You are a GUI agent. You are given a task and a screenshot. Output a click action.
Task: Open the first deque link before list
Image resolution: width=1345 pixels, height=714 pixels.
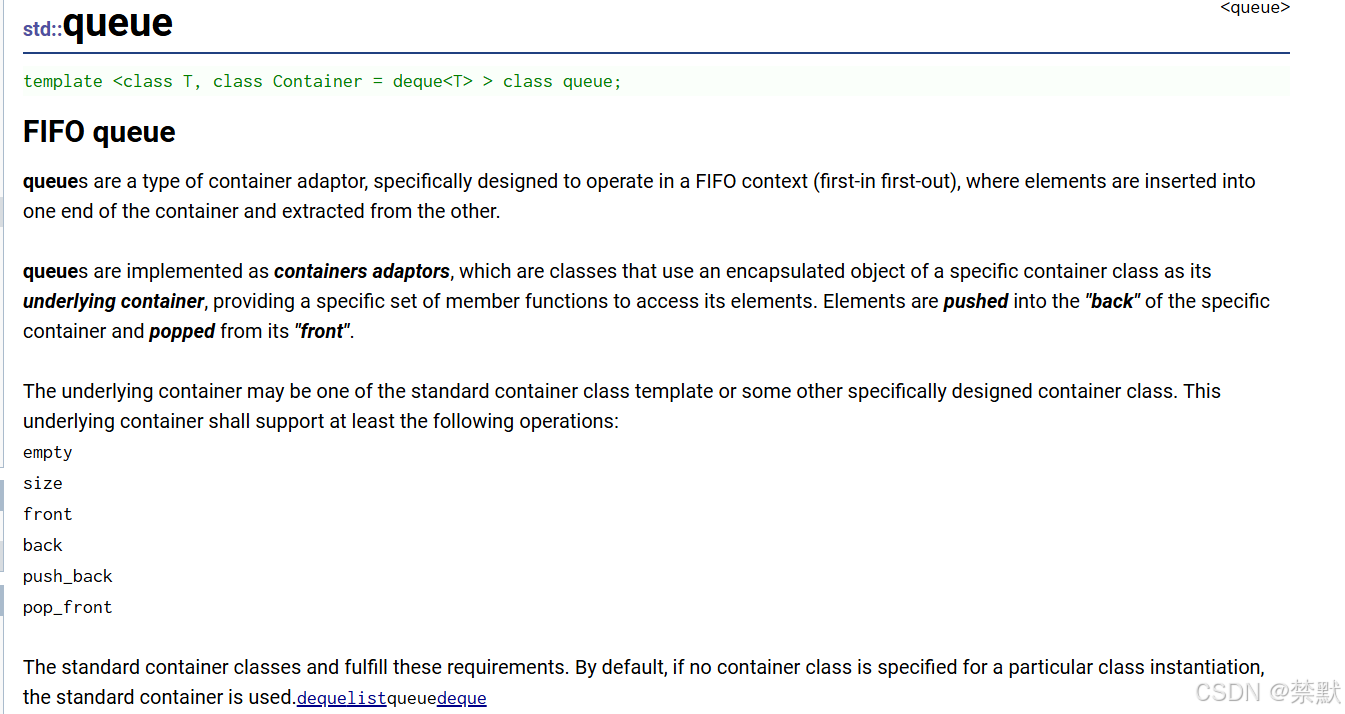(x=321, y=698)
